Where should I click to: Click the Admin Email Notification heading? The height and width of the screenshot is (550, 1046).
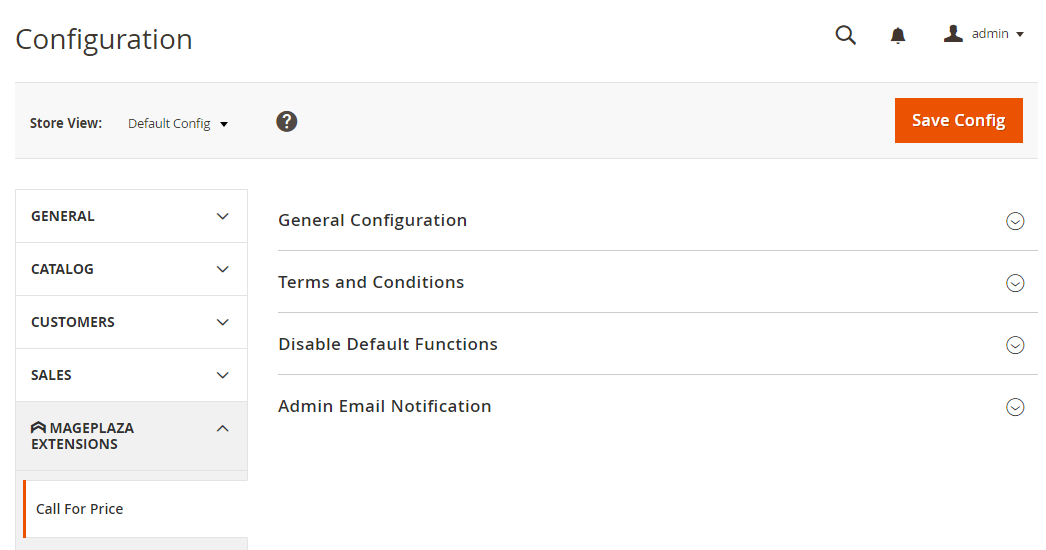tap(385, 407)
